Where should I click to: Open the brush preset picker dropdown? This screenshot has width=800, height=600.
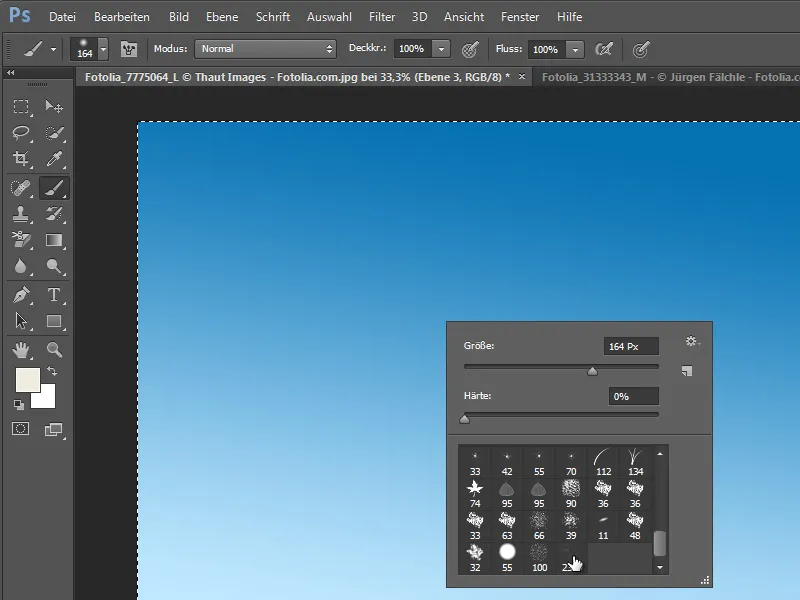coord(104,49)
